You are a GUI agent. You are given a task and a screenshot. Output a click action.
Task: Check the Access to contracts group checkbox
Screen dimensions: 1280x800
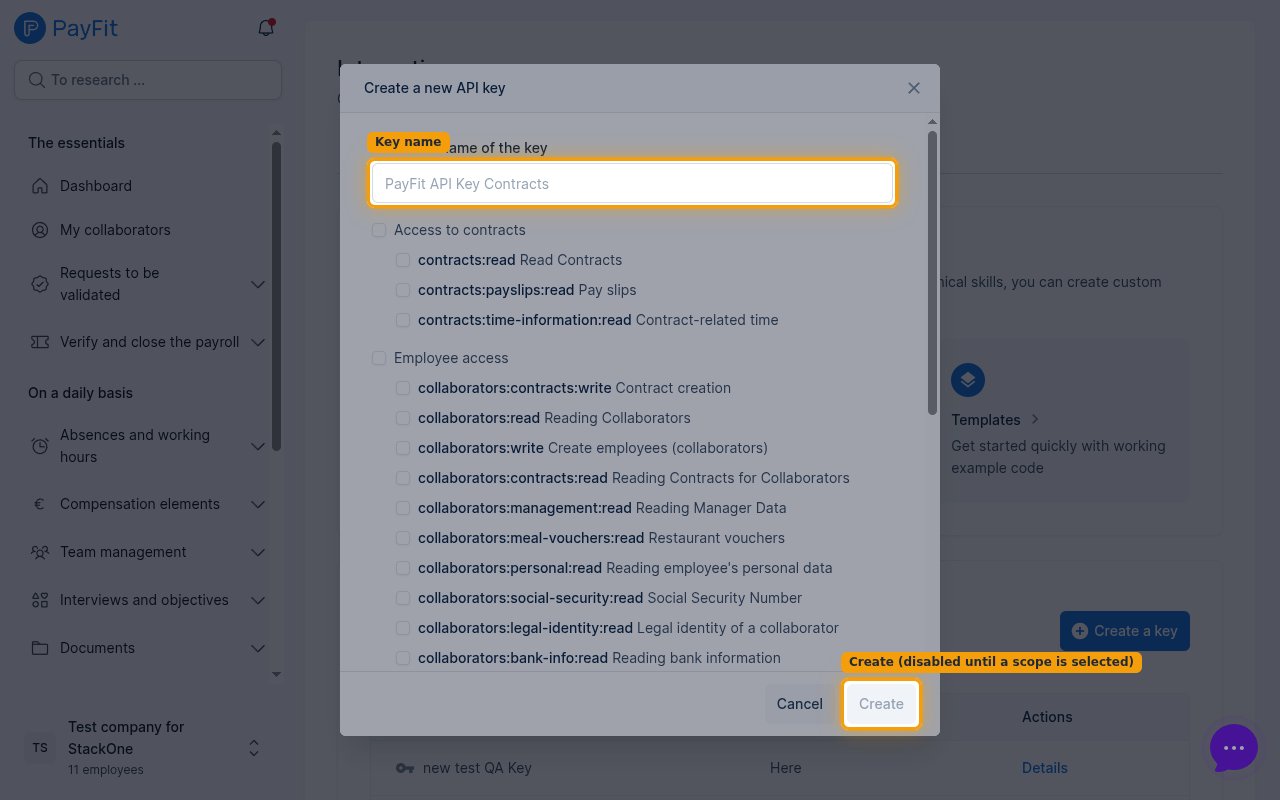click(x=379, y=230)
